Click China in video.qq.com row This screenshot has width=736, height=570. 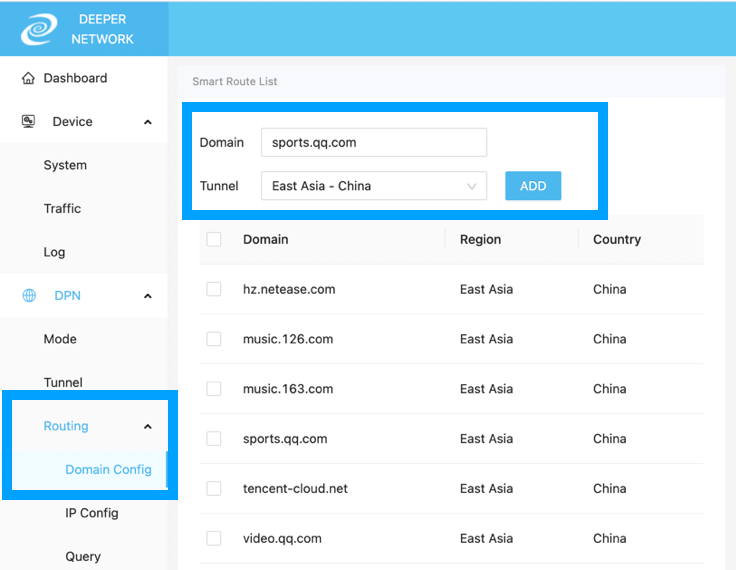pyautogui.click(x=609, y=538)
